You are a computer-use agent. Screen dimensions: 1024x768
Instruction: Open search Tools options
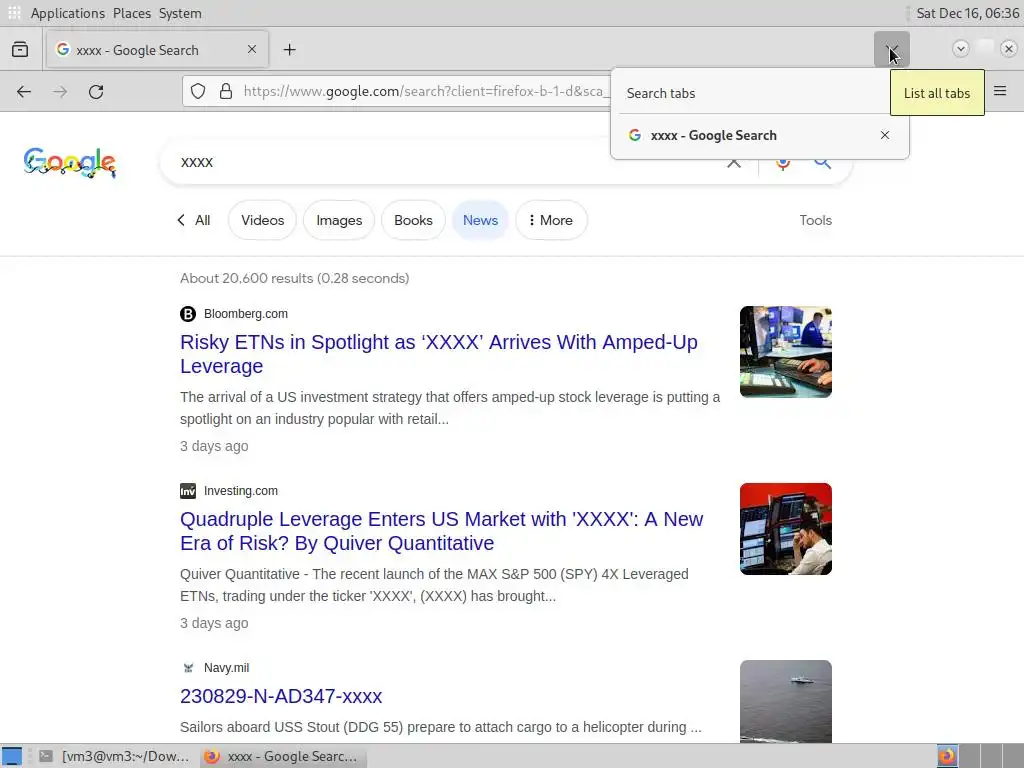(816, 220)
